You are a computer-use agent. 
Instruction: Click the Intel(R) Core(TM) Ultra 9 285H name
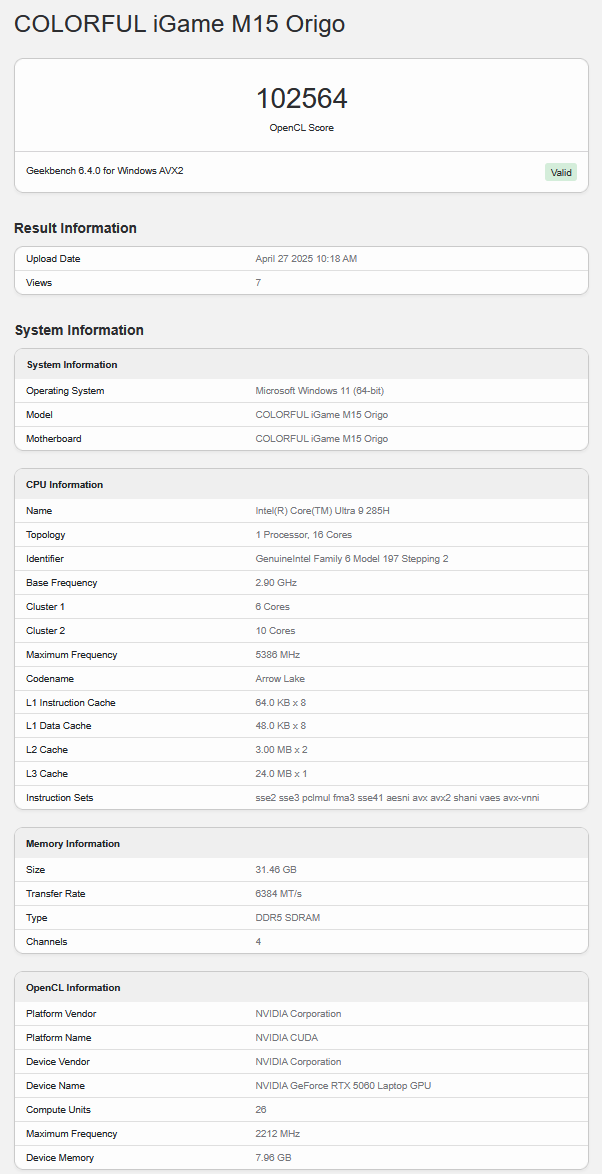point(322,511)
